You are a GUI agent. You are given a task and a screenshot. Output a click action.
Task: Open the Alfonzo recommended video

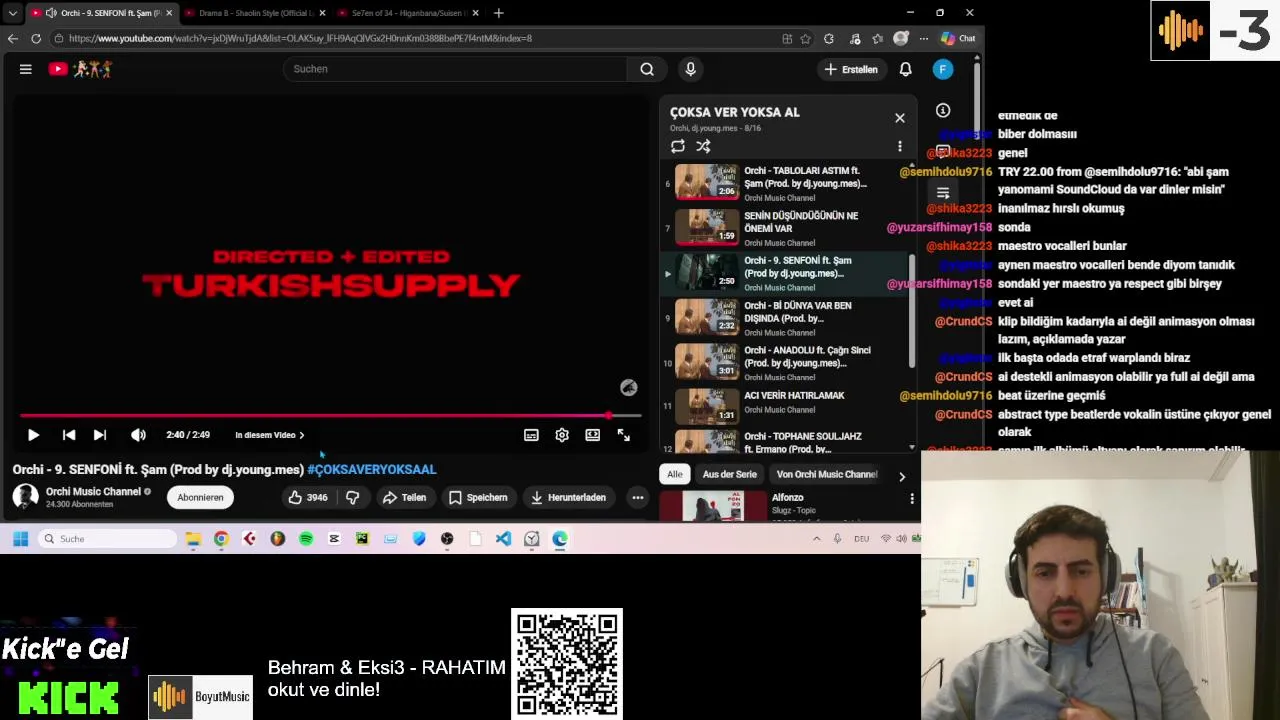point(787,497)
